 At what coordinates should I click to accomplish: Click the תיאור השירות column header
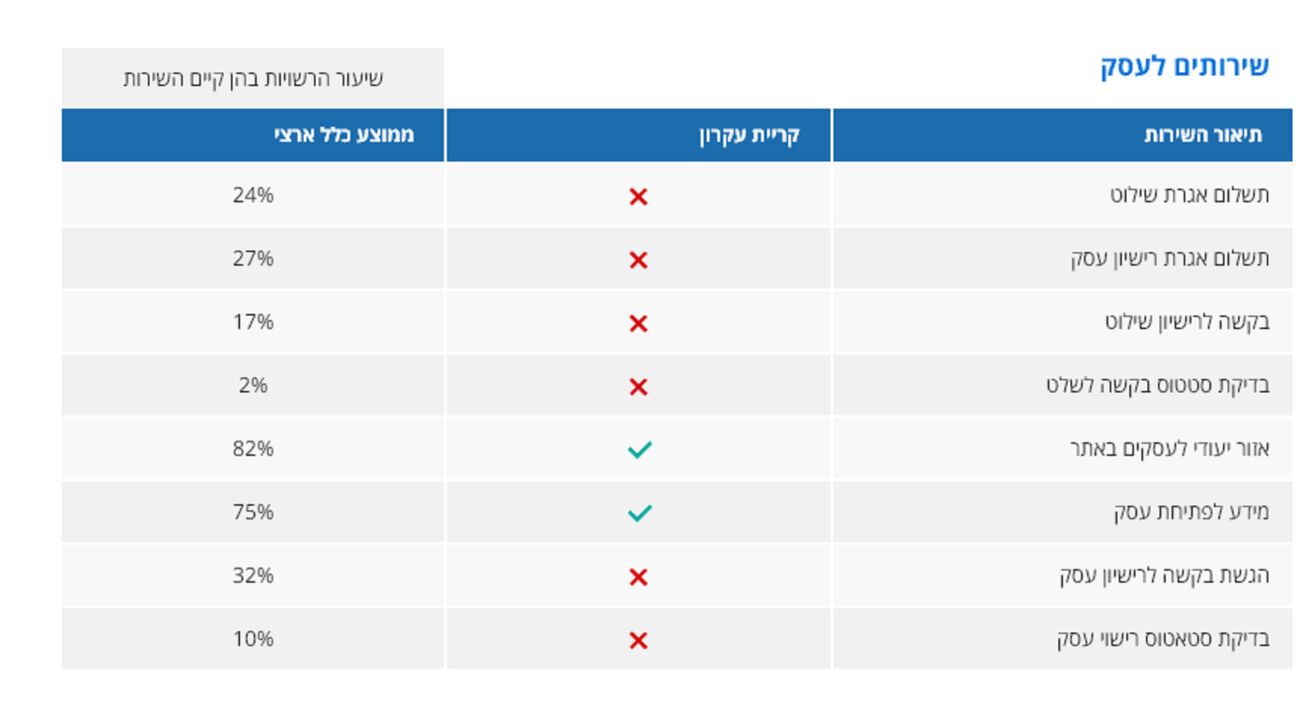1203,136
